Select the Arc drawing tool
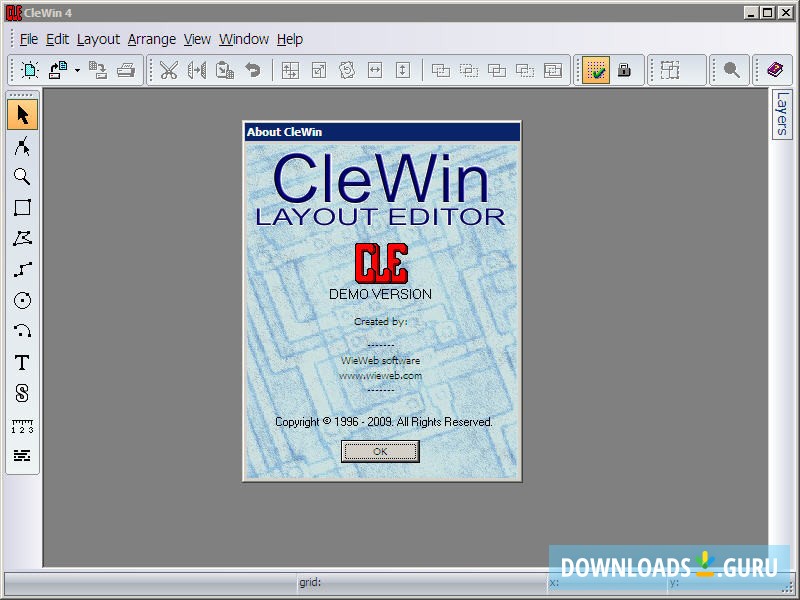This screenshot has height=600, width=800. click(20, 331)
